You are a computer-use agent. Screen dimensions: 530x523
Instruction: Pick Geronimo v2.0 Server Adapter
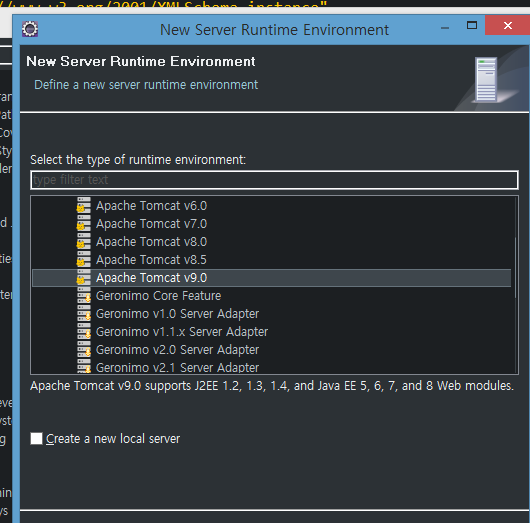[177, 350]
